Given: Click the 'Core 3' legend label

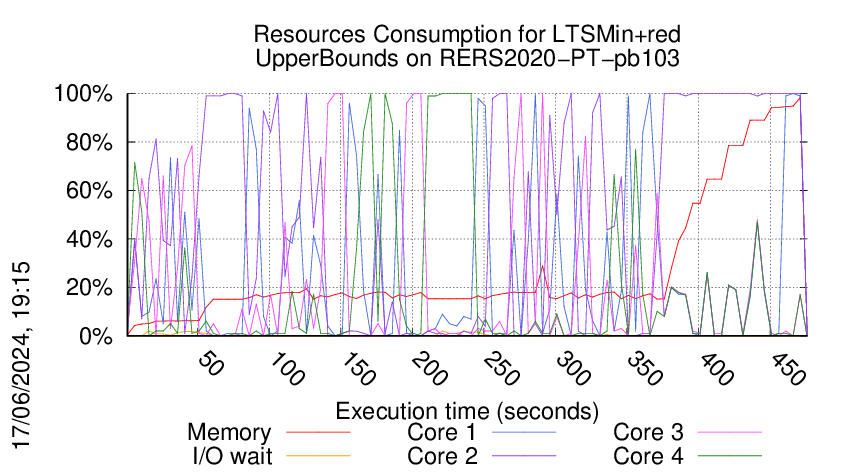Looking at the screenshot, I should pyautogui.click(x=648, y=432).
